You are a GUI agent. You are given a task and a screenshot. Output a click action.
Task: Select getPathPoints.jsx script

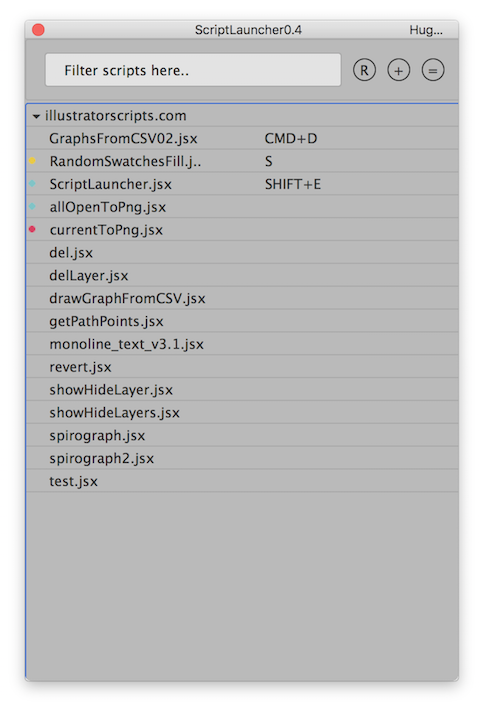point(242,321)
